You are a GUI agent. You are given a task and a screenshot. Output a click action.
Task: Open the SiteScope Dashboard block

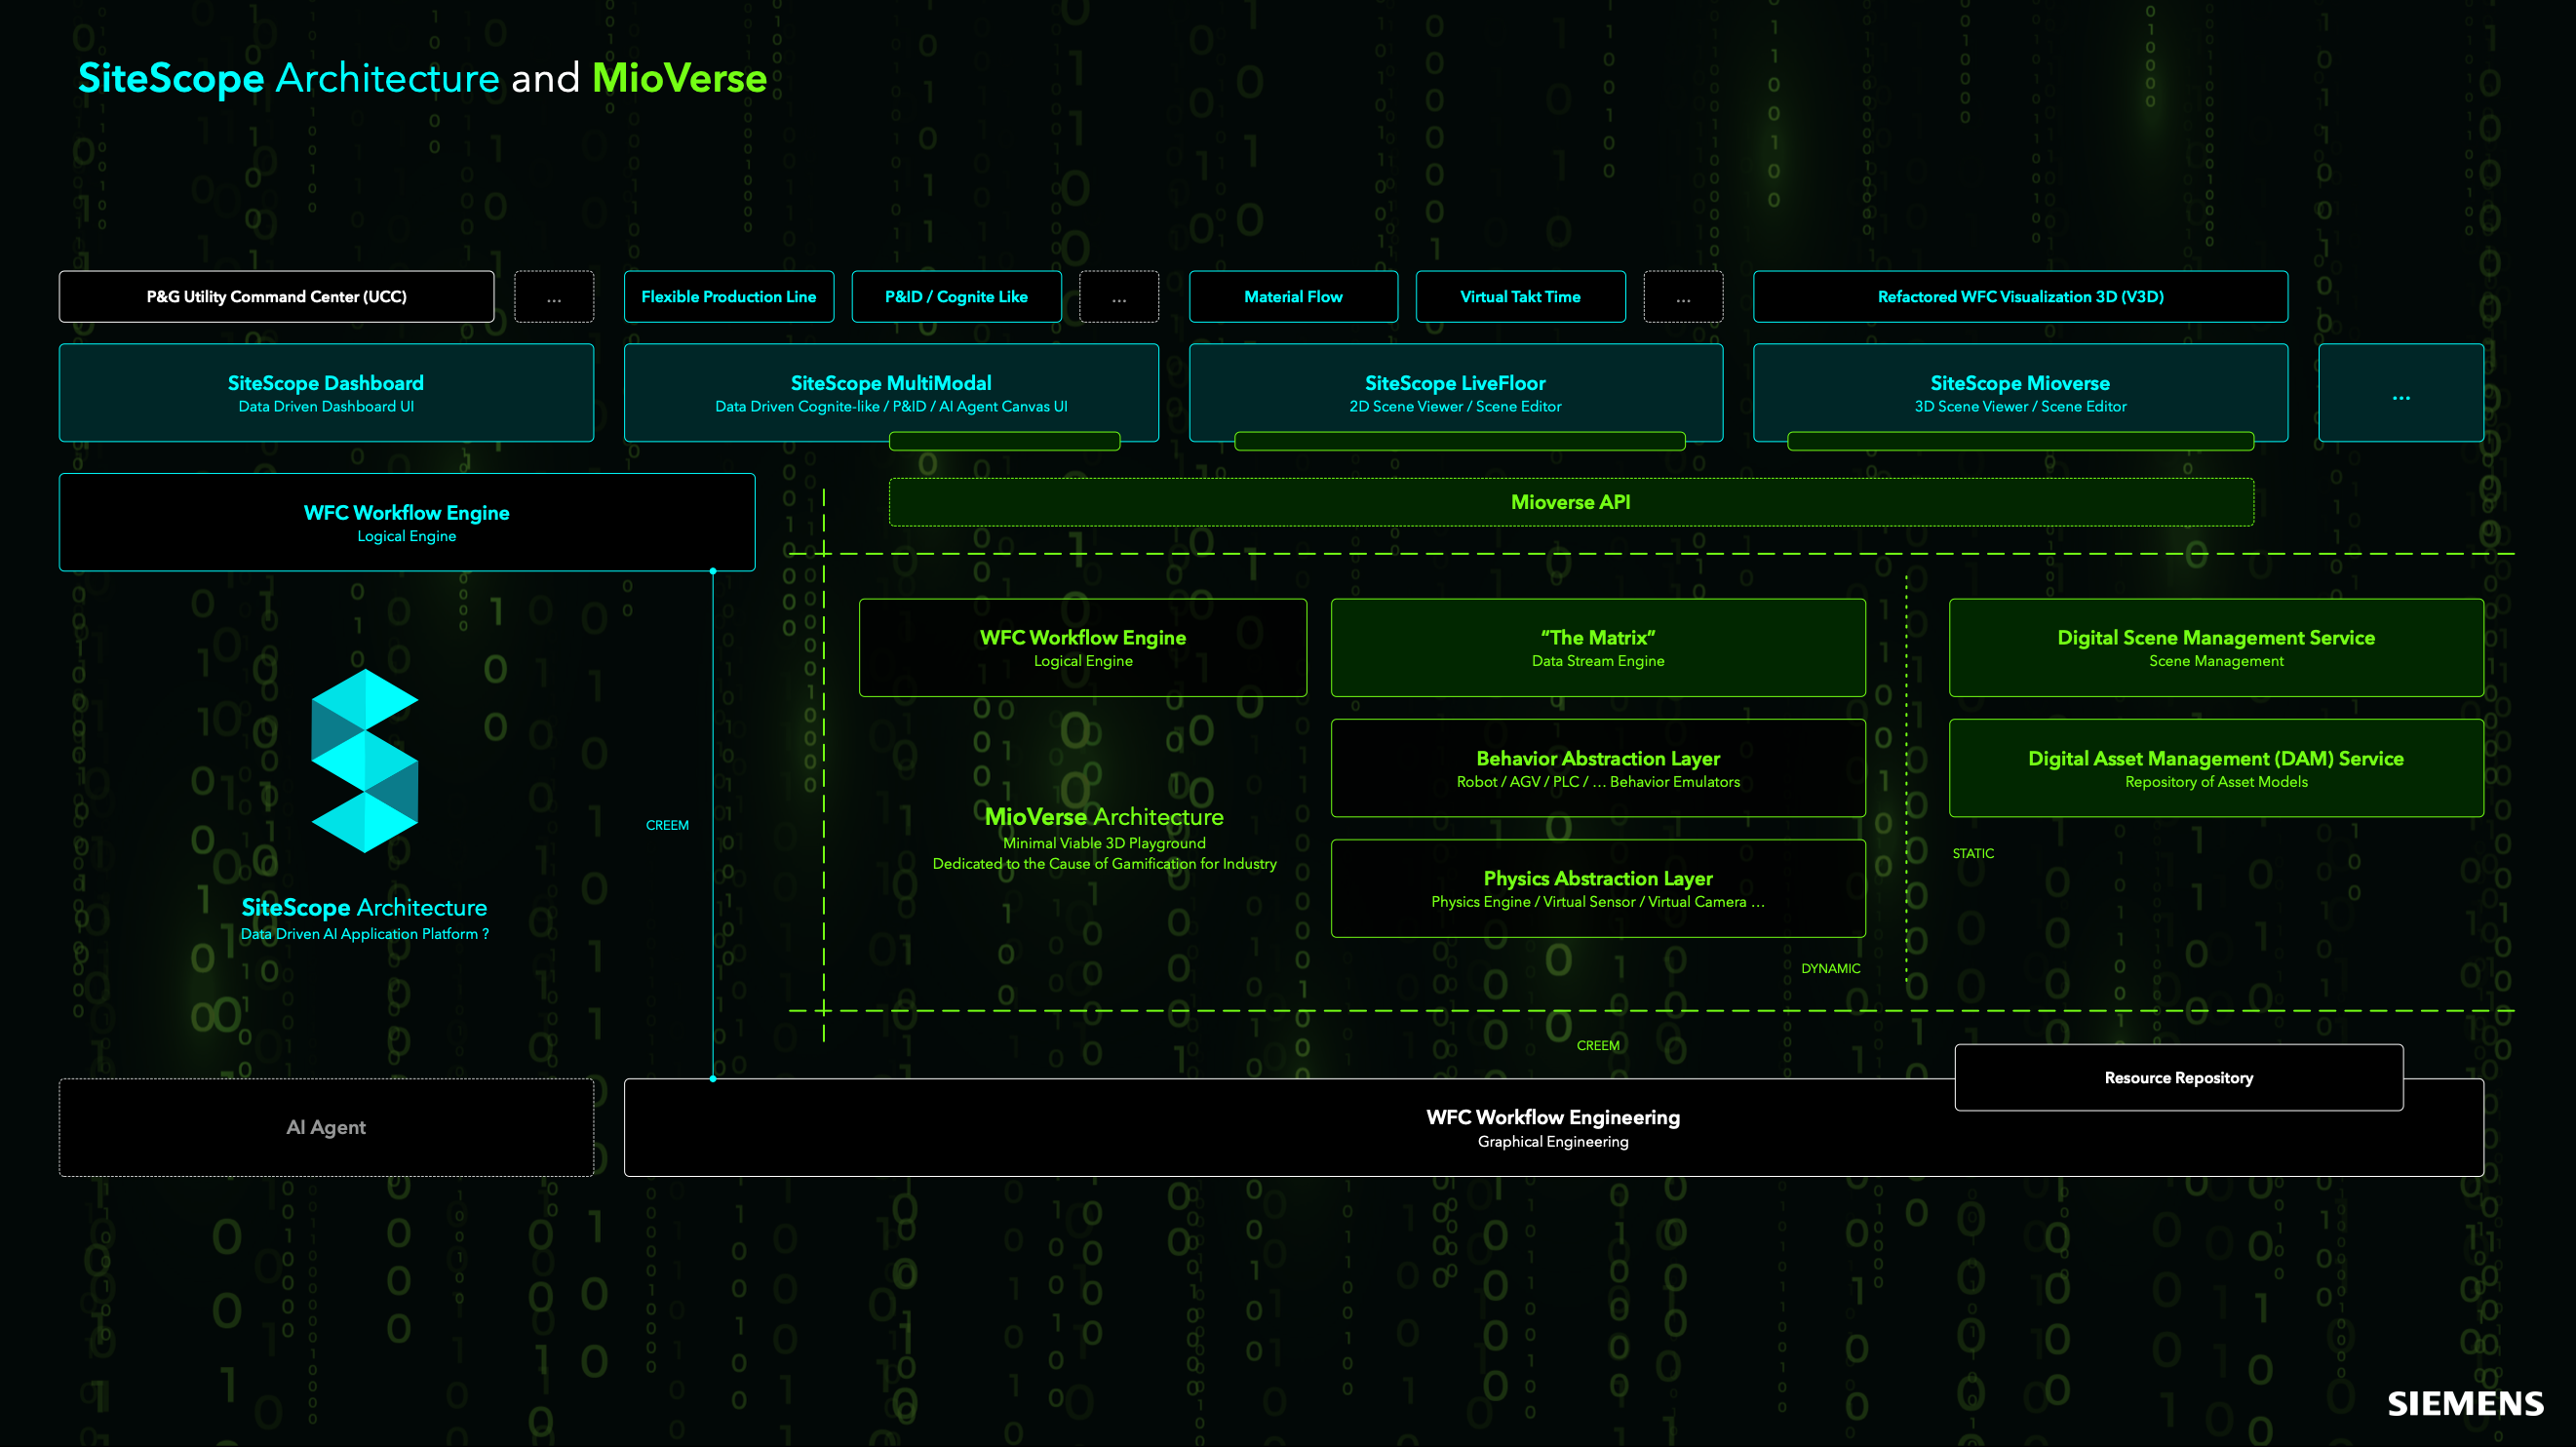coord(326,392)
